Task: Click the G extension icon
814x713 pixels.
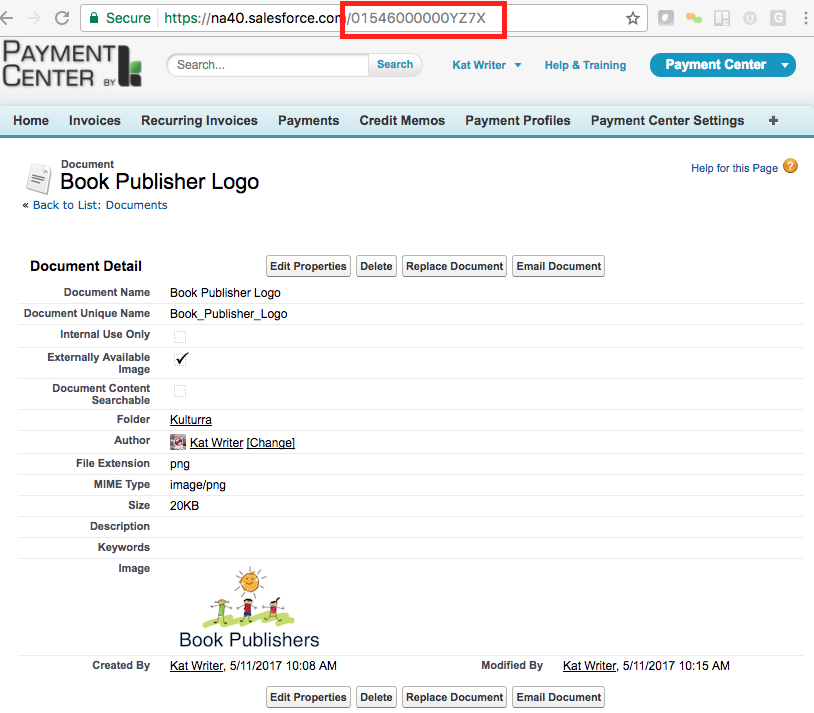Action: point(778,19)
